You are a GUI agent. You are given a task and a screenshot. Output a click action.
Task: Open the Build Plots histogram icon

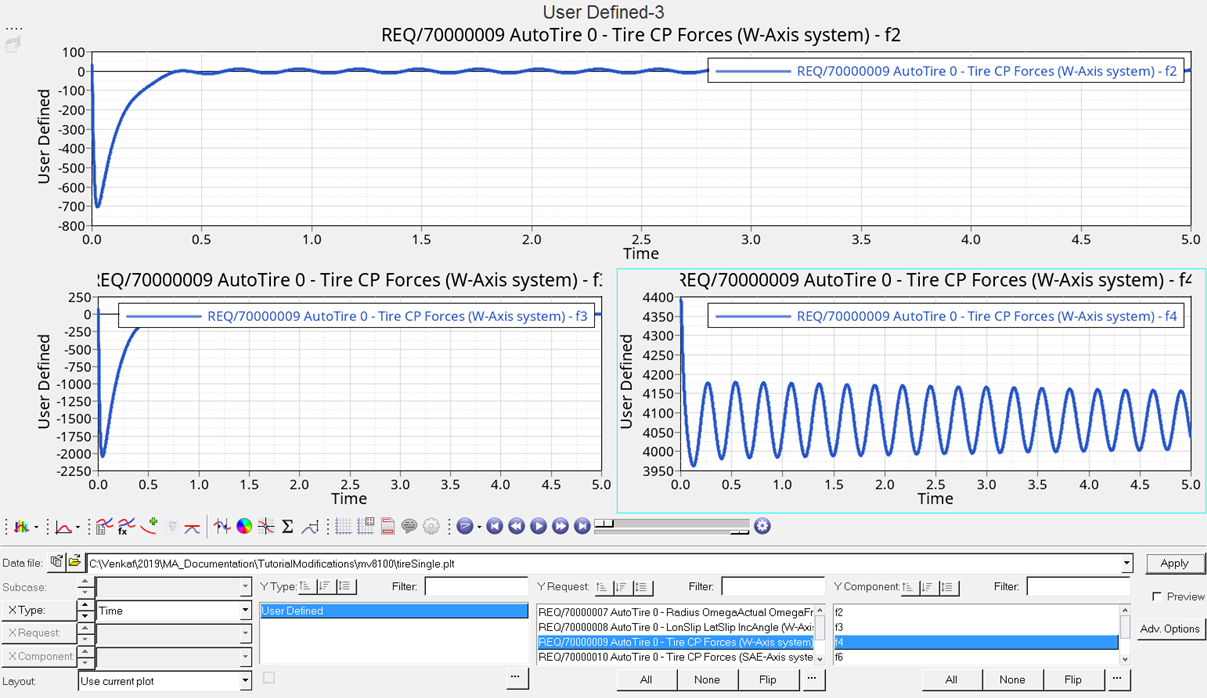pyautogui.click(x=21, y=526)
